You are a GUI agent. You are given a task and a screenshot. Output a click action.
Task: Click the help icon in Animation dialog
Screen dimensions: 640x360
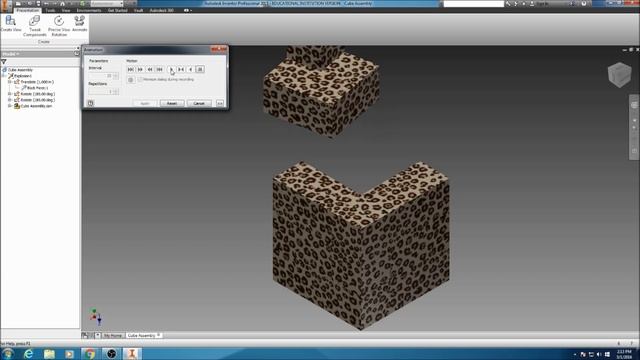click(x=91, y=103)
